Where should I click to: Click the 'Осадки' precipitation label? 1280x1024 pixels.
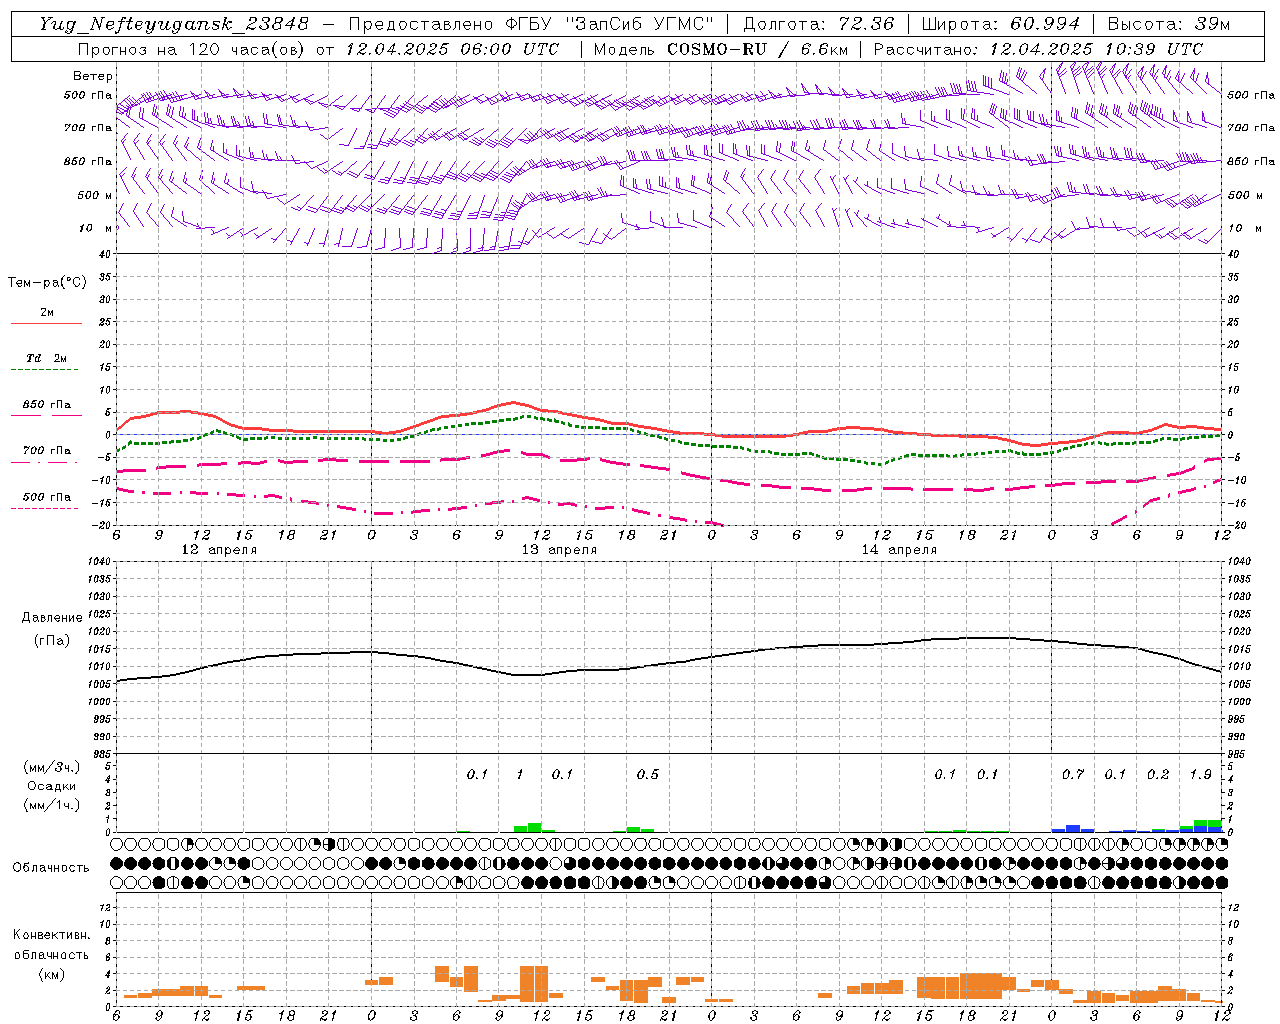tap(52, 786)
